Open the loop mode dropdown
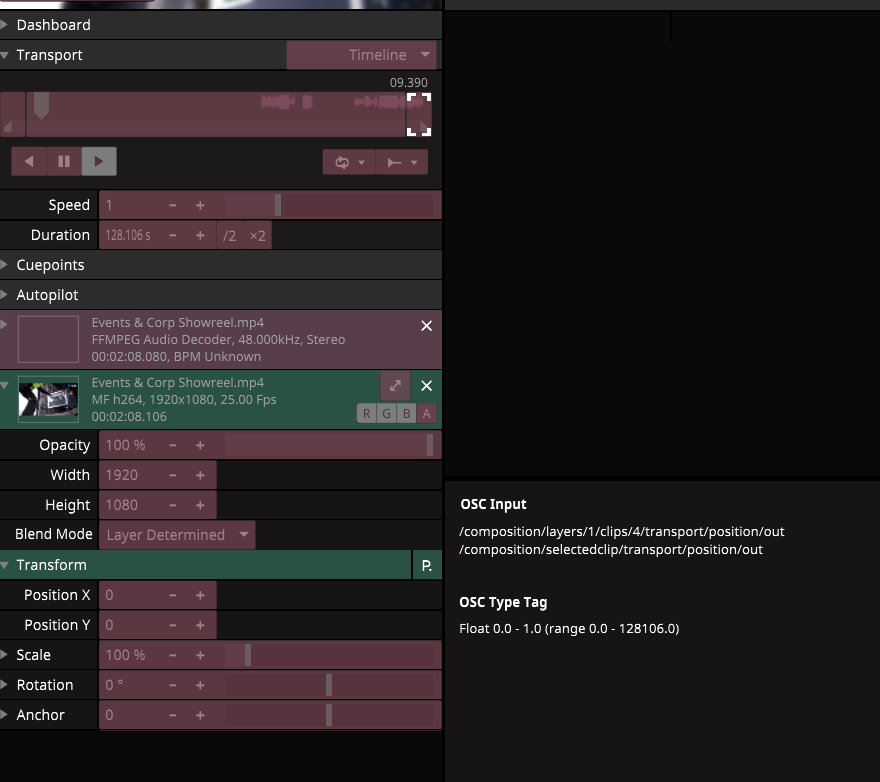880x782 pixels. [348, 162]
